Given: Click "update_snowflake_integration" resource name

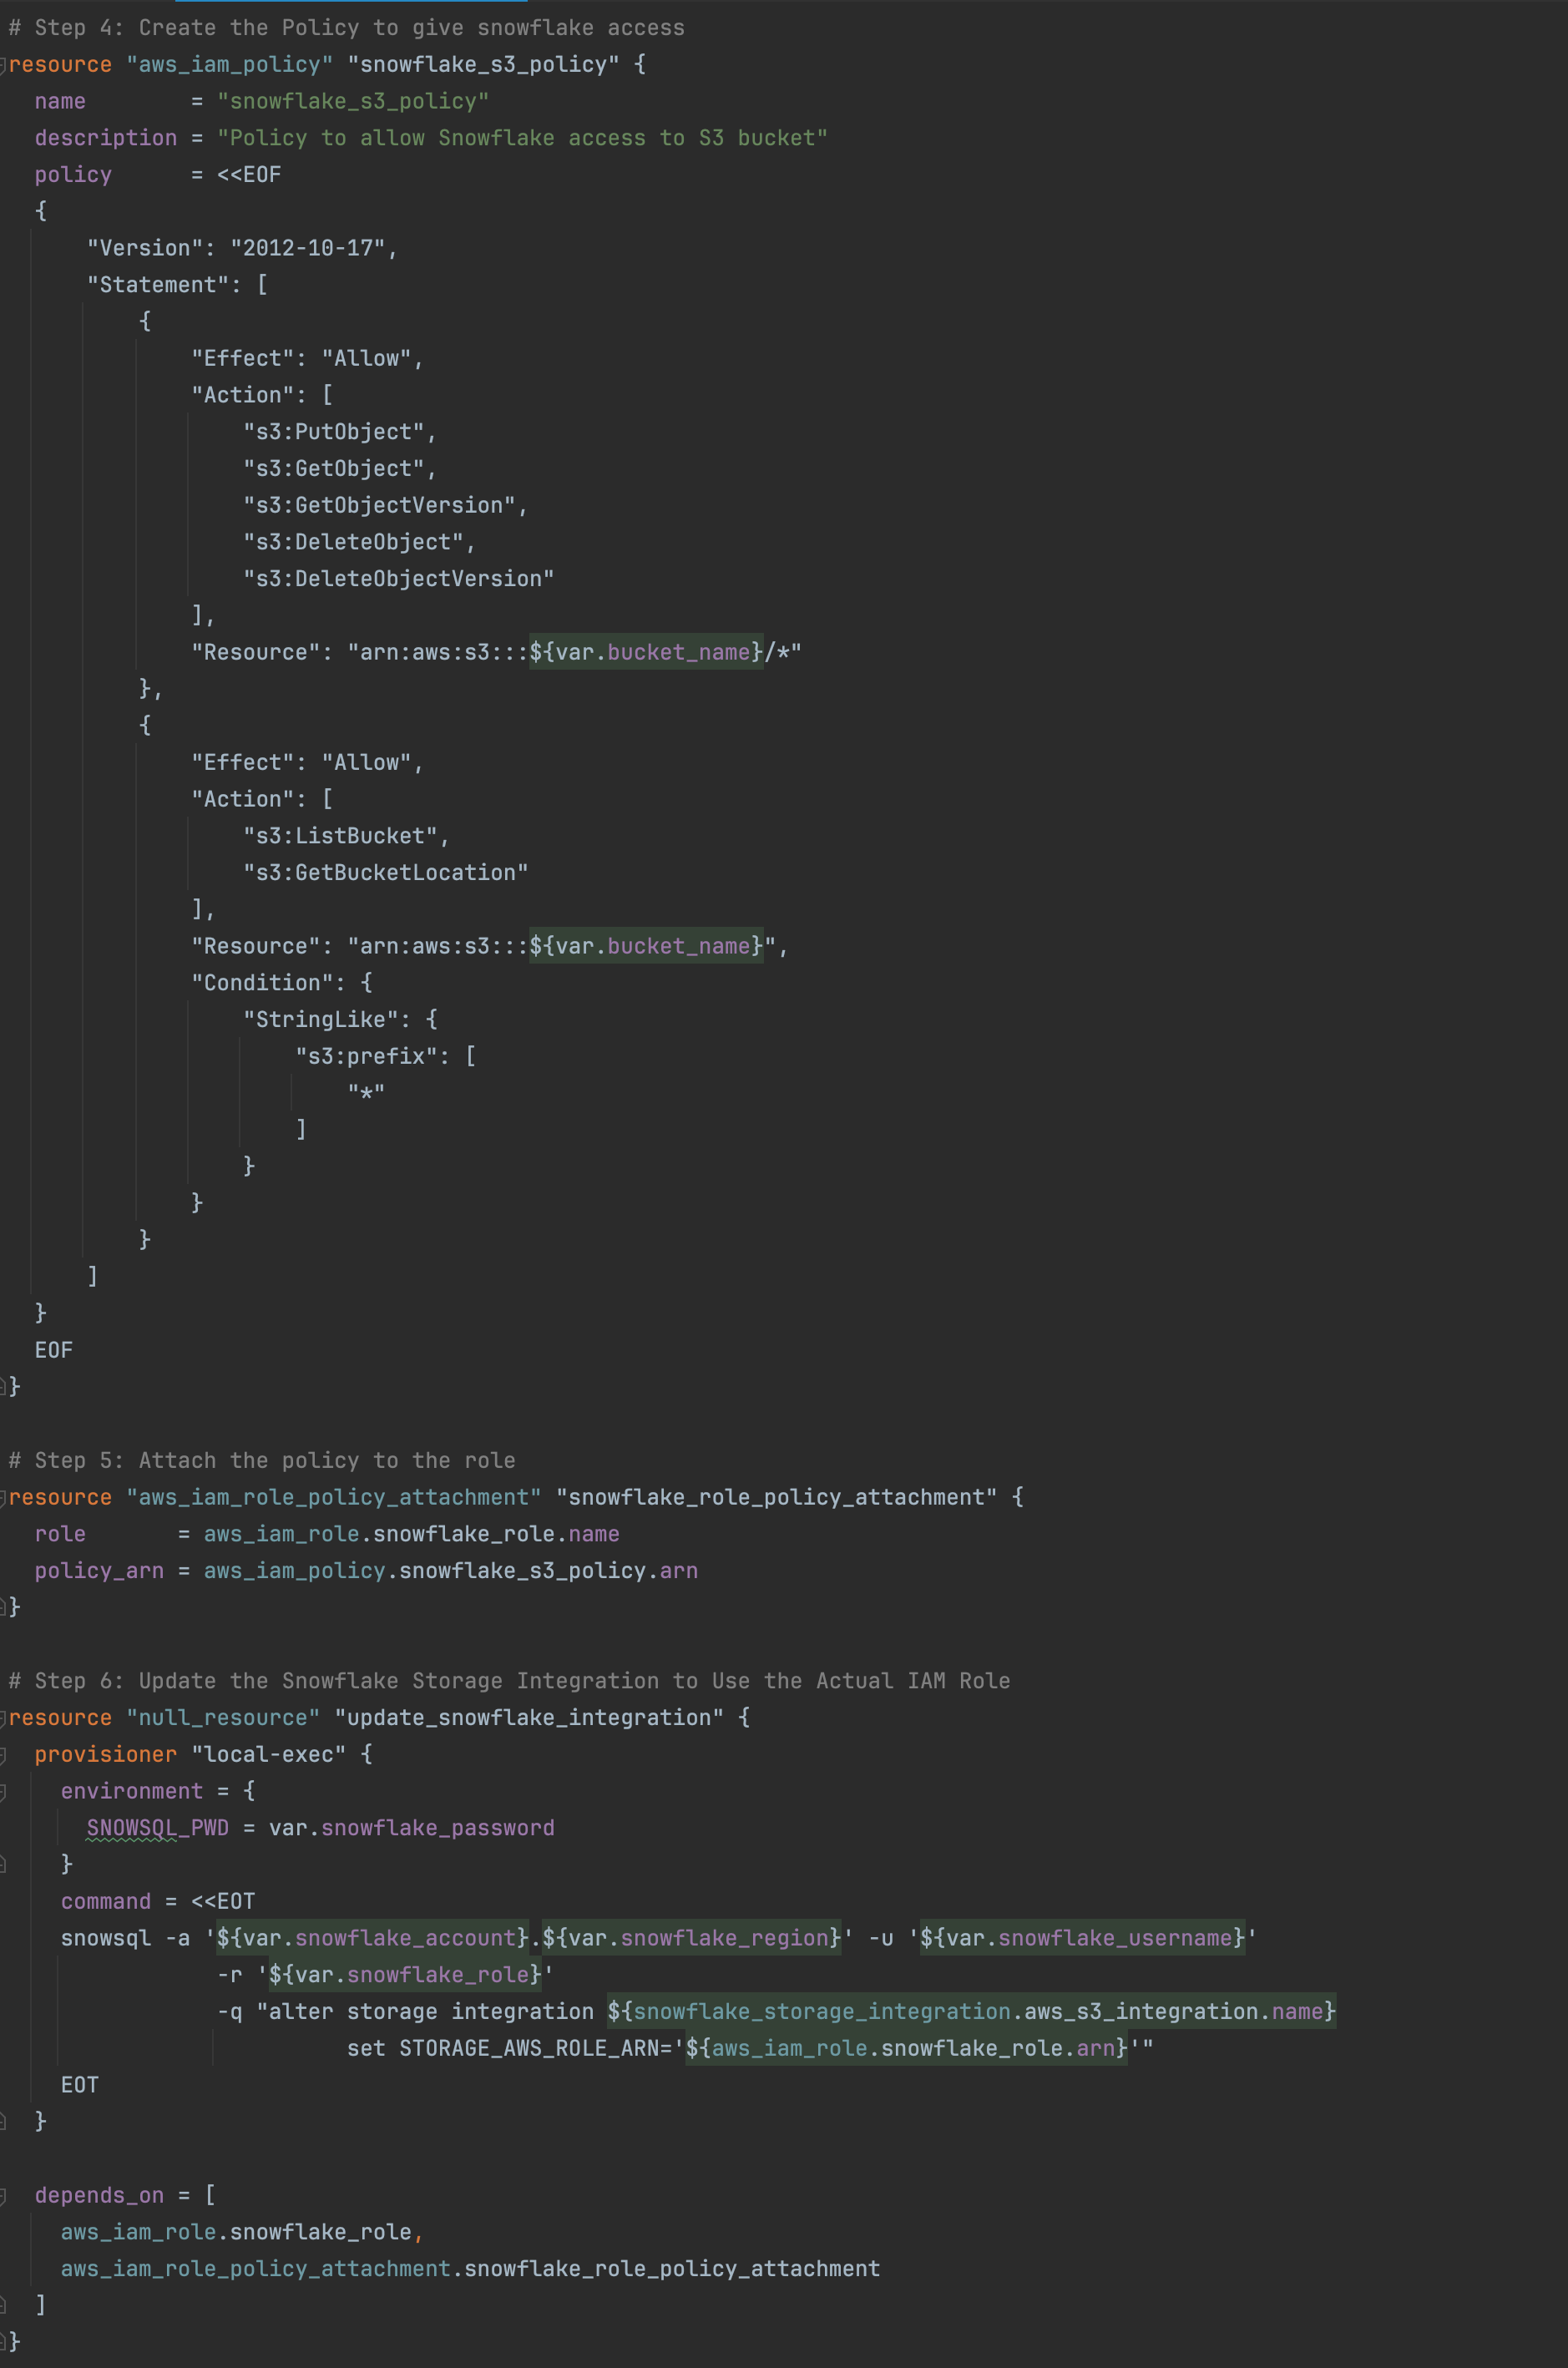Looking at the screenshot, I should [x=529, y=1718].
